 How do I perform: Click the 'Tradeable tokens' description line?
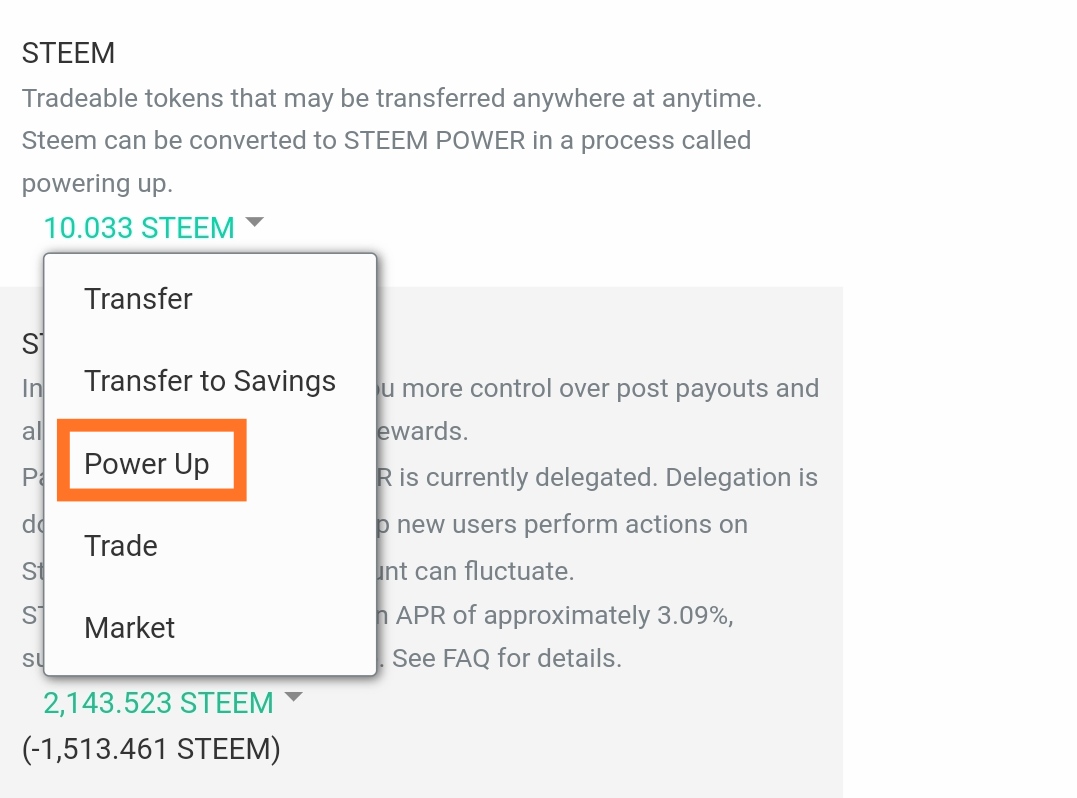coord(392,99)
